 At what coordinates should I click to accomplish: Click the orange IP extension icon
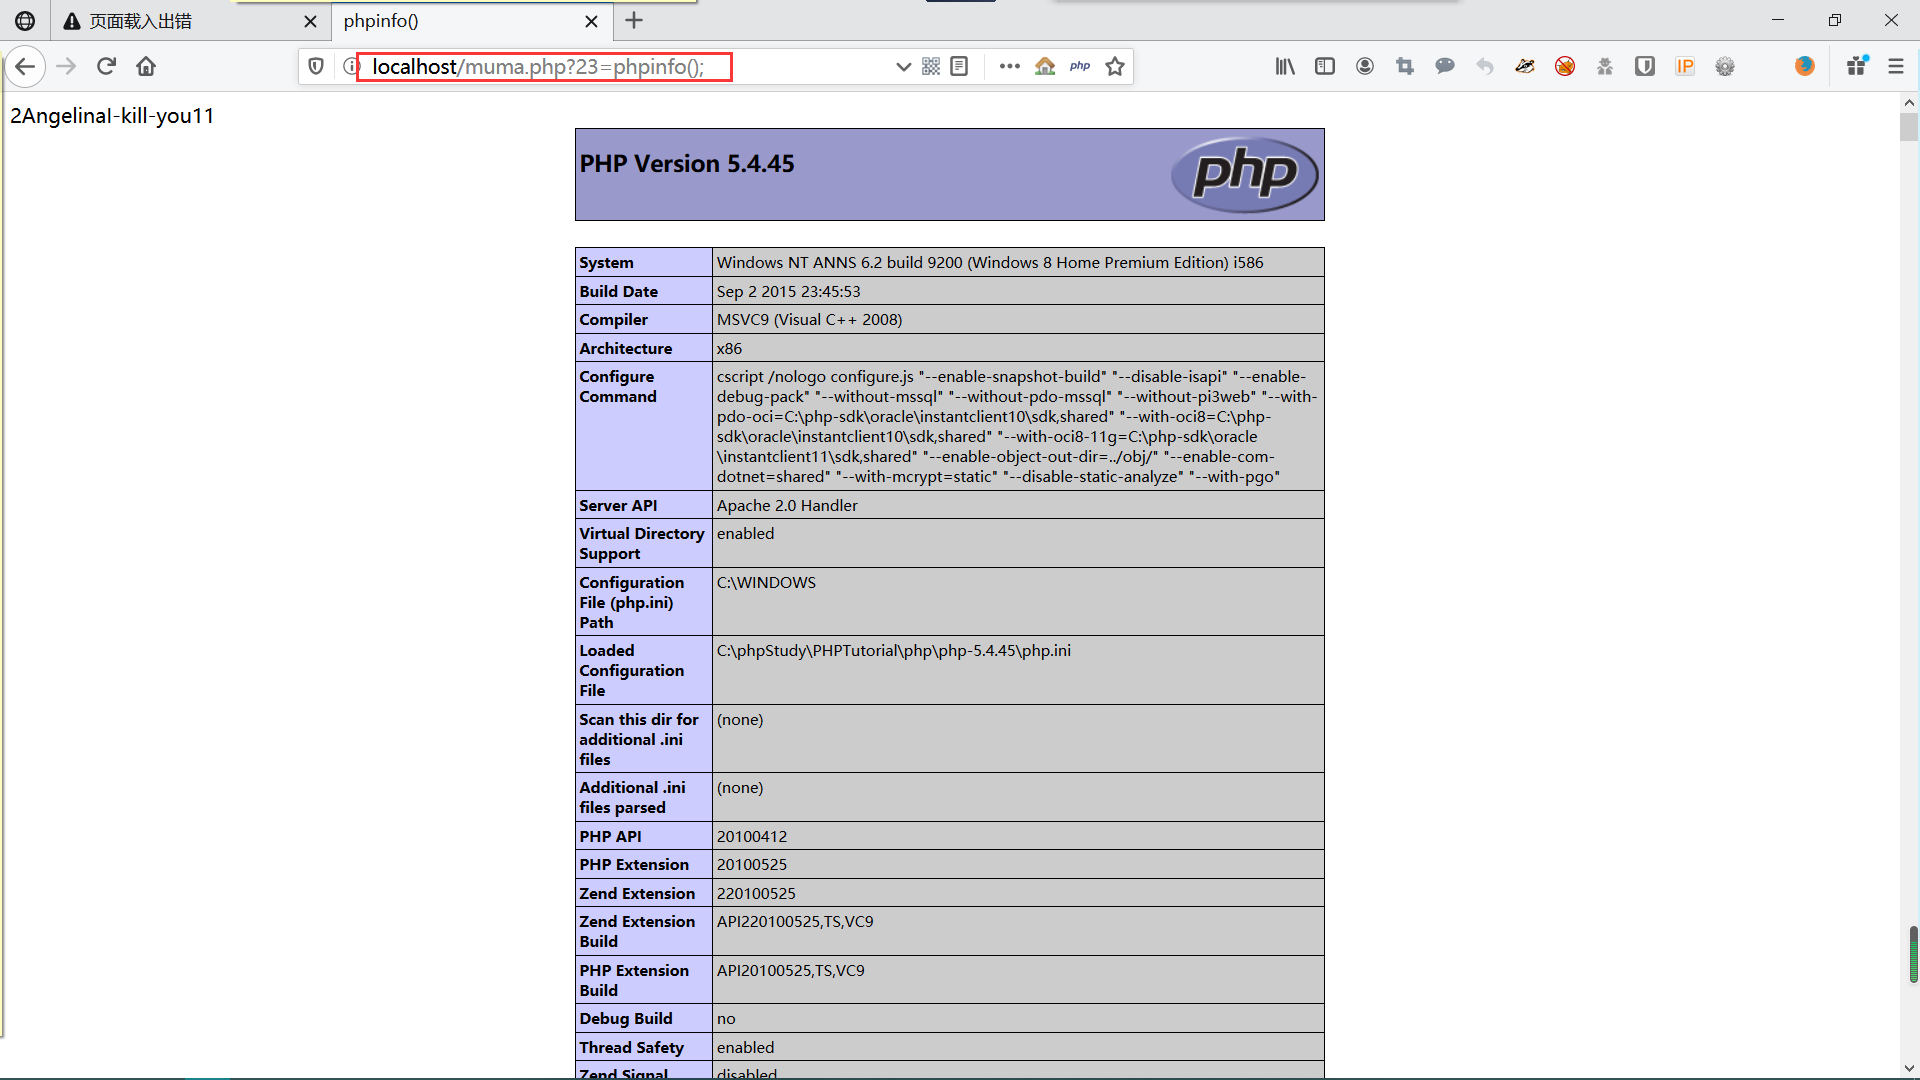[1685, 66]
